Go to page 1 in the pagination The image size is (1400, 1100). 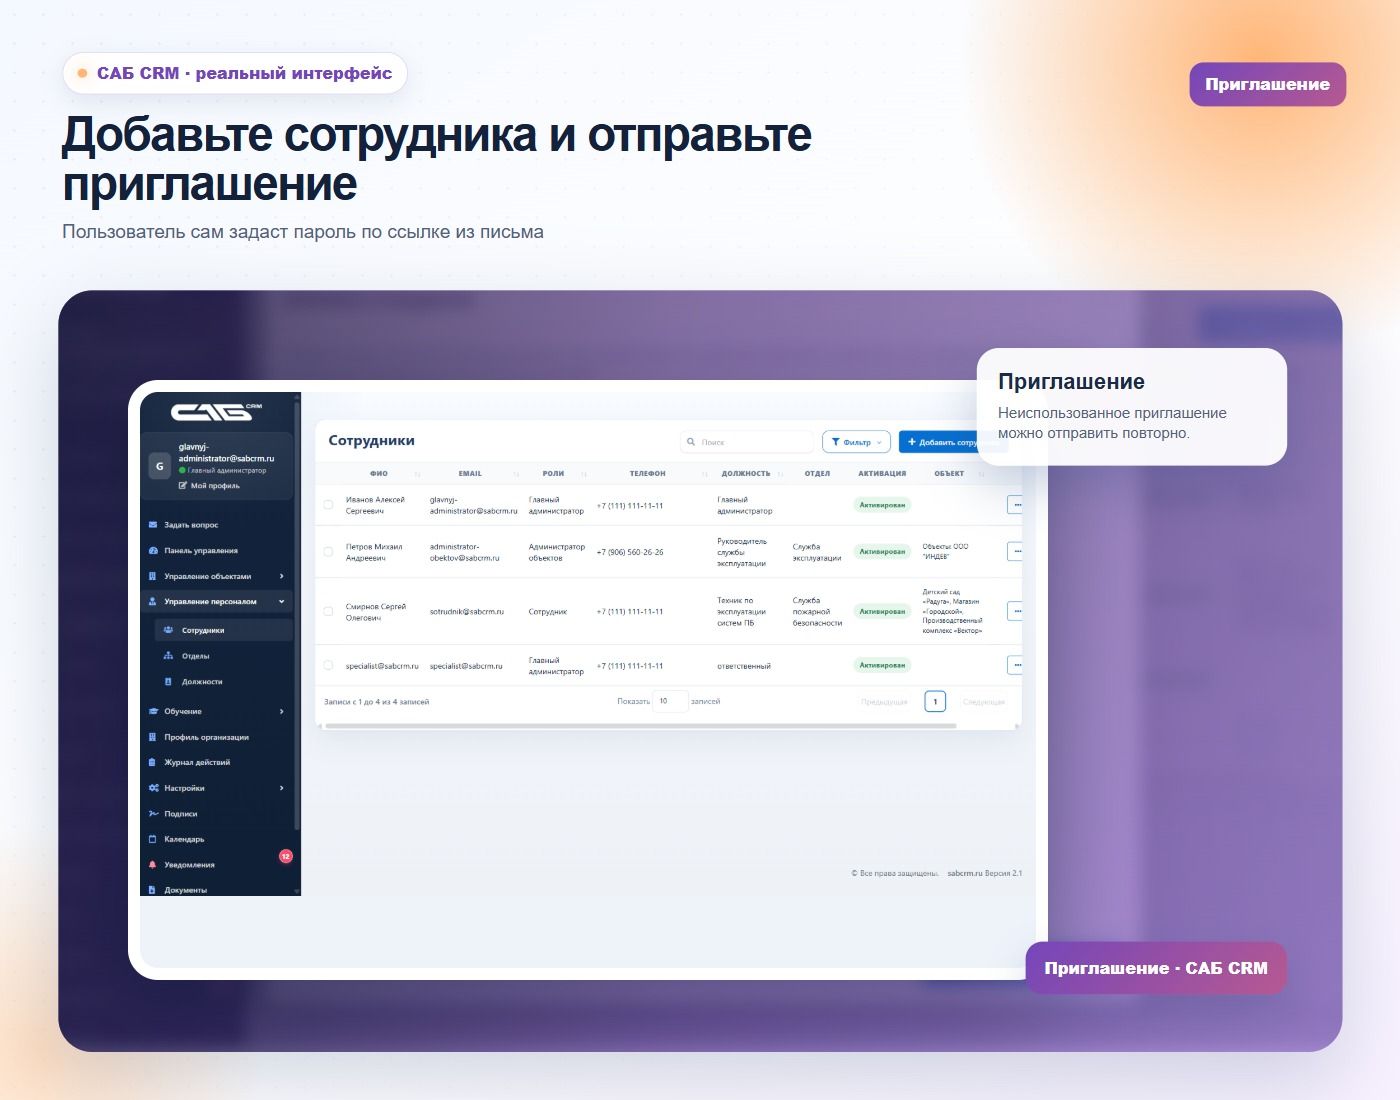[x=935, y=701]
